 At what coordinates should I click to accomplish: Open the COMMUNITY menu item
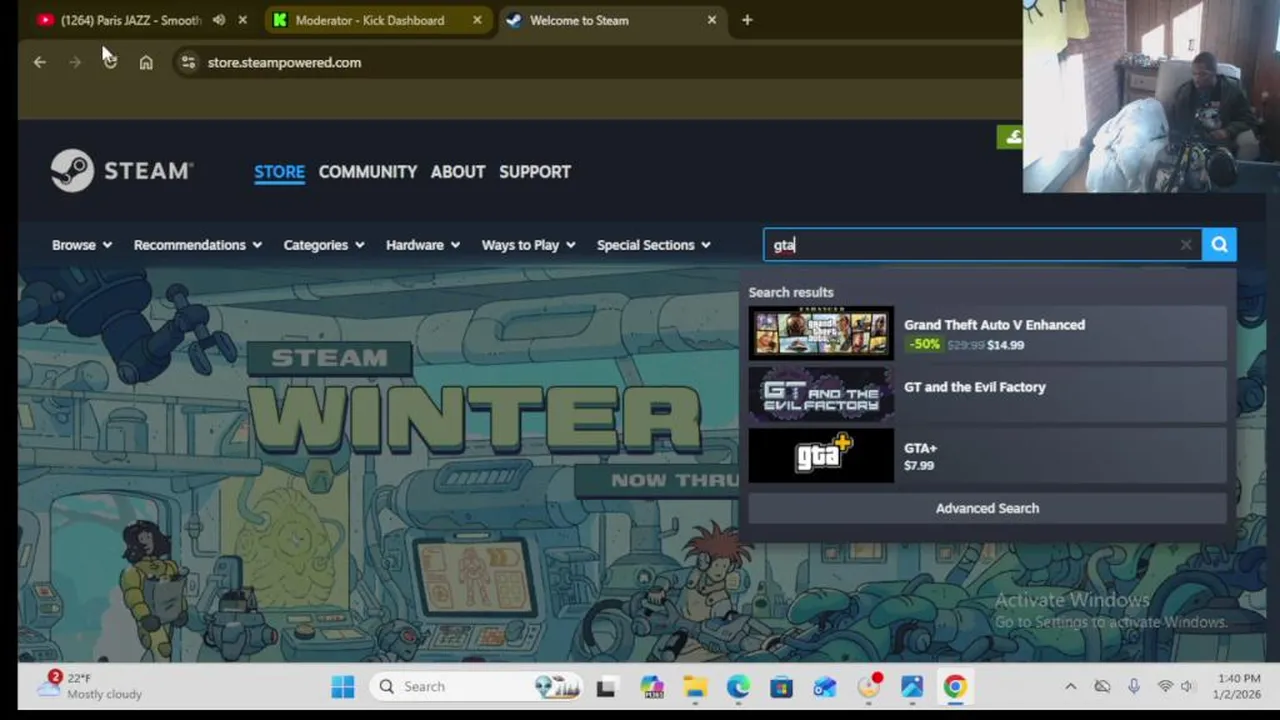368,172
